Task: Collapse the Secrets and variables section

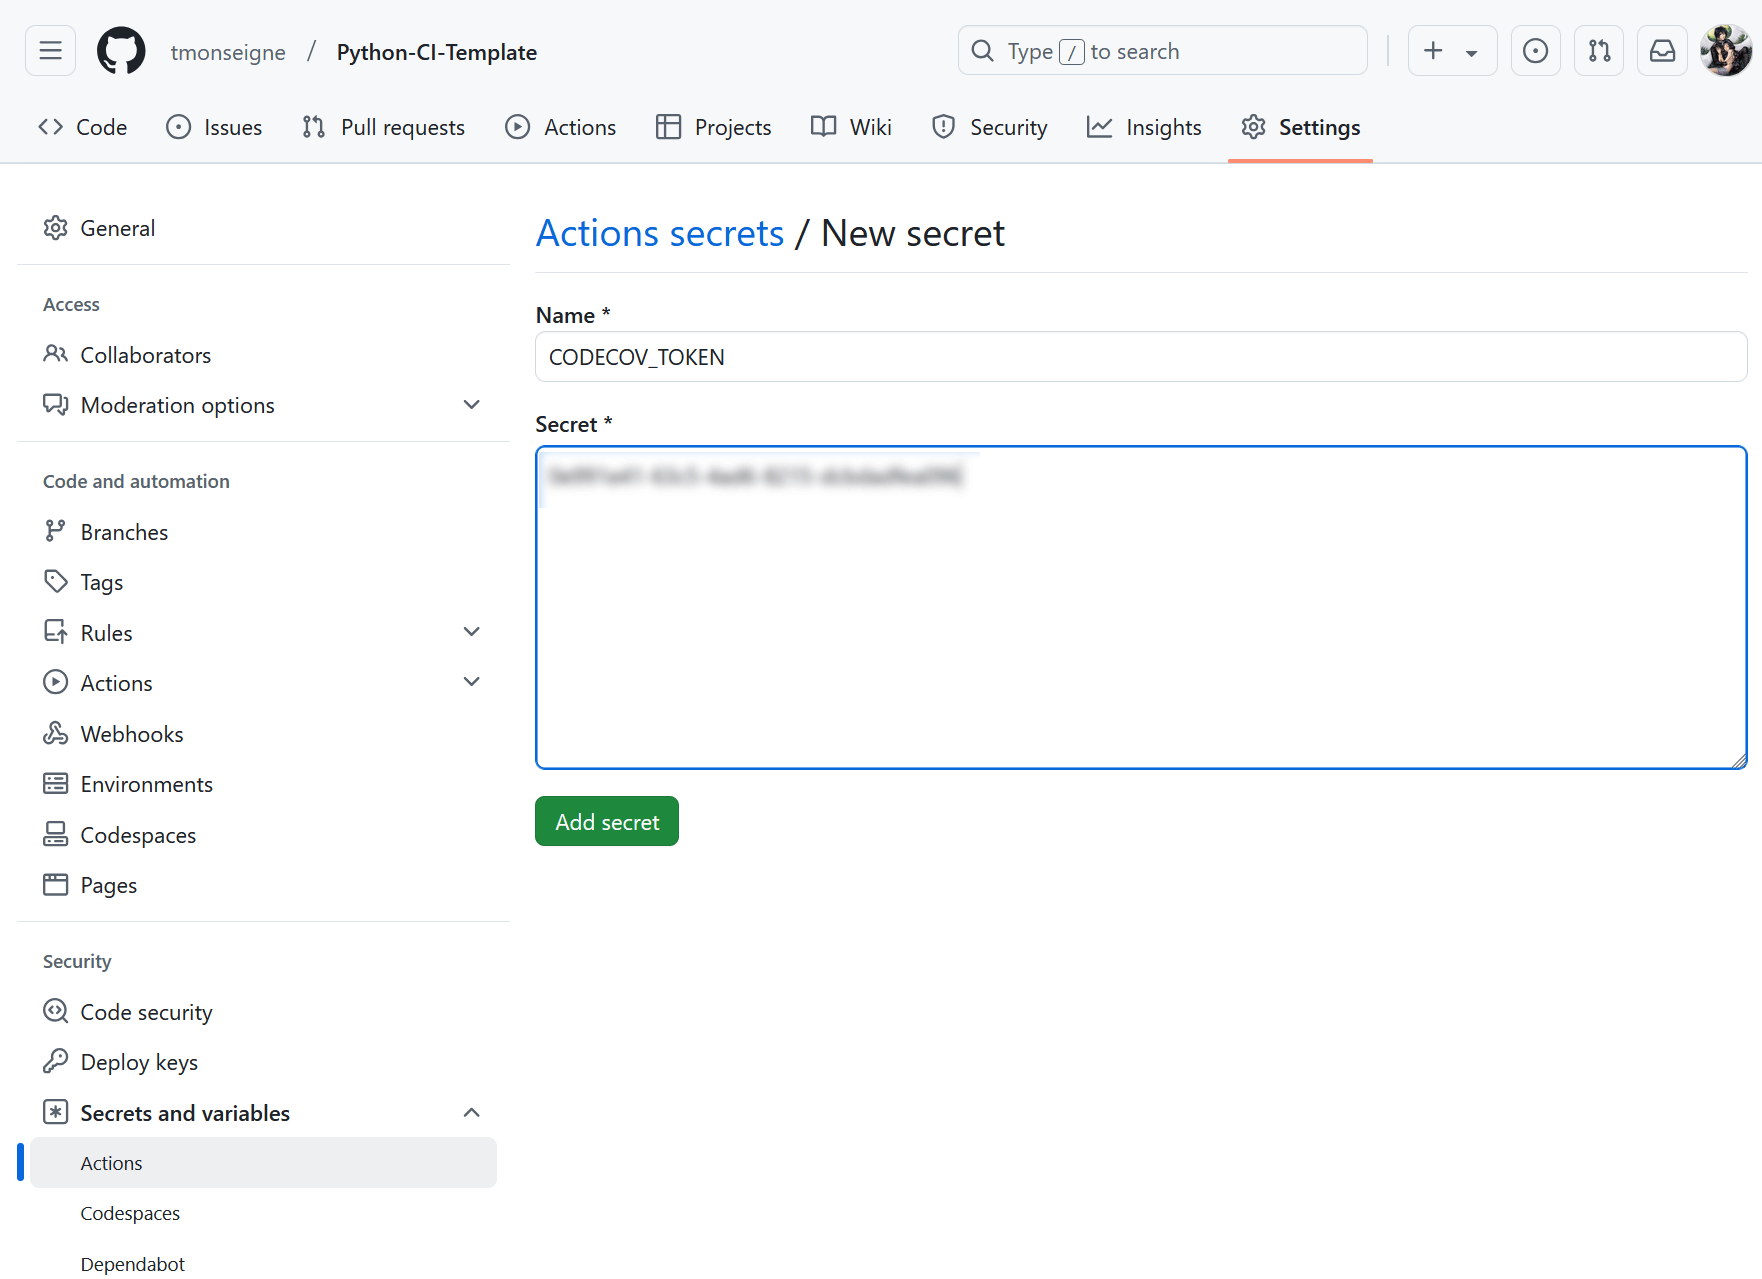Action: [472, 1113]
